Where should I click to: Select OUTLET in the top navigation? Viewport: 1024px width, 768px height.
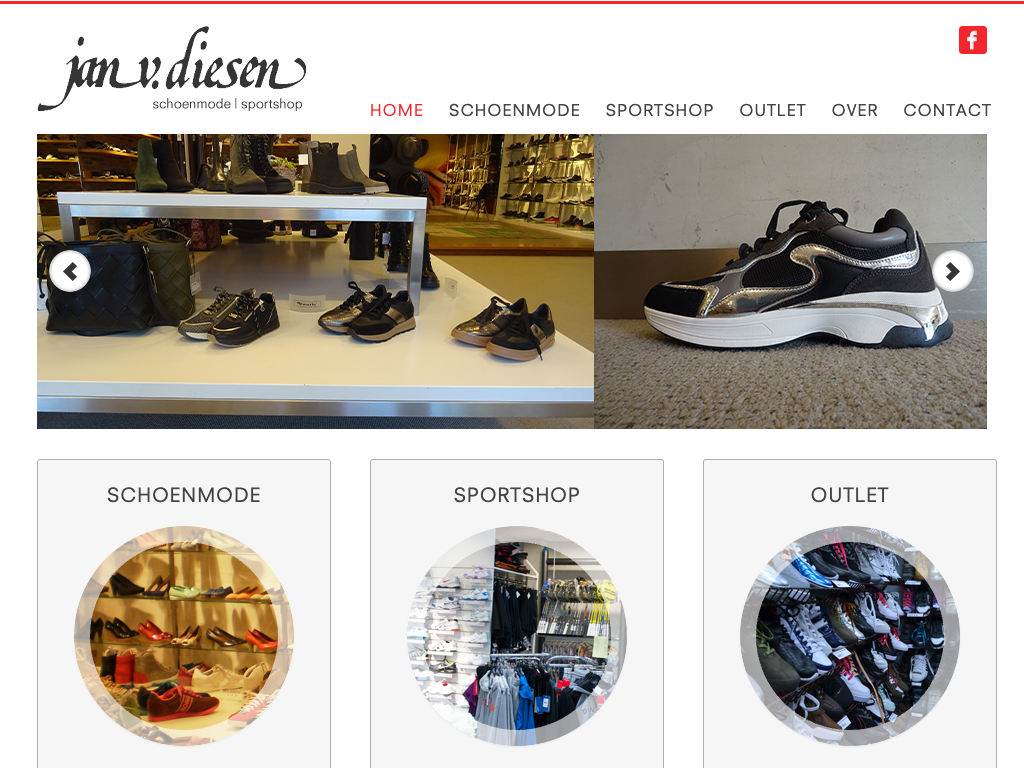tap(773, 110)
